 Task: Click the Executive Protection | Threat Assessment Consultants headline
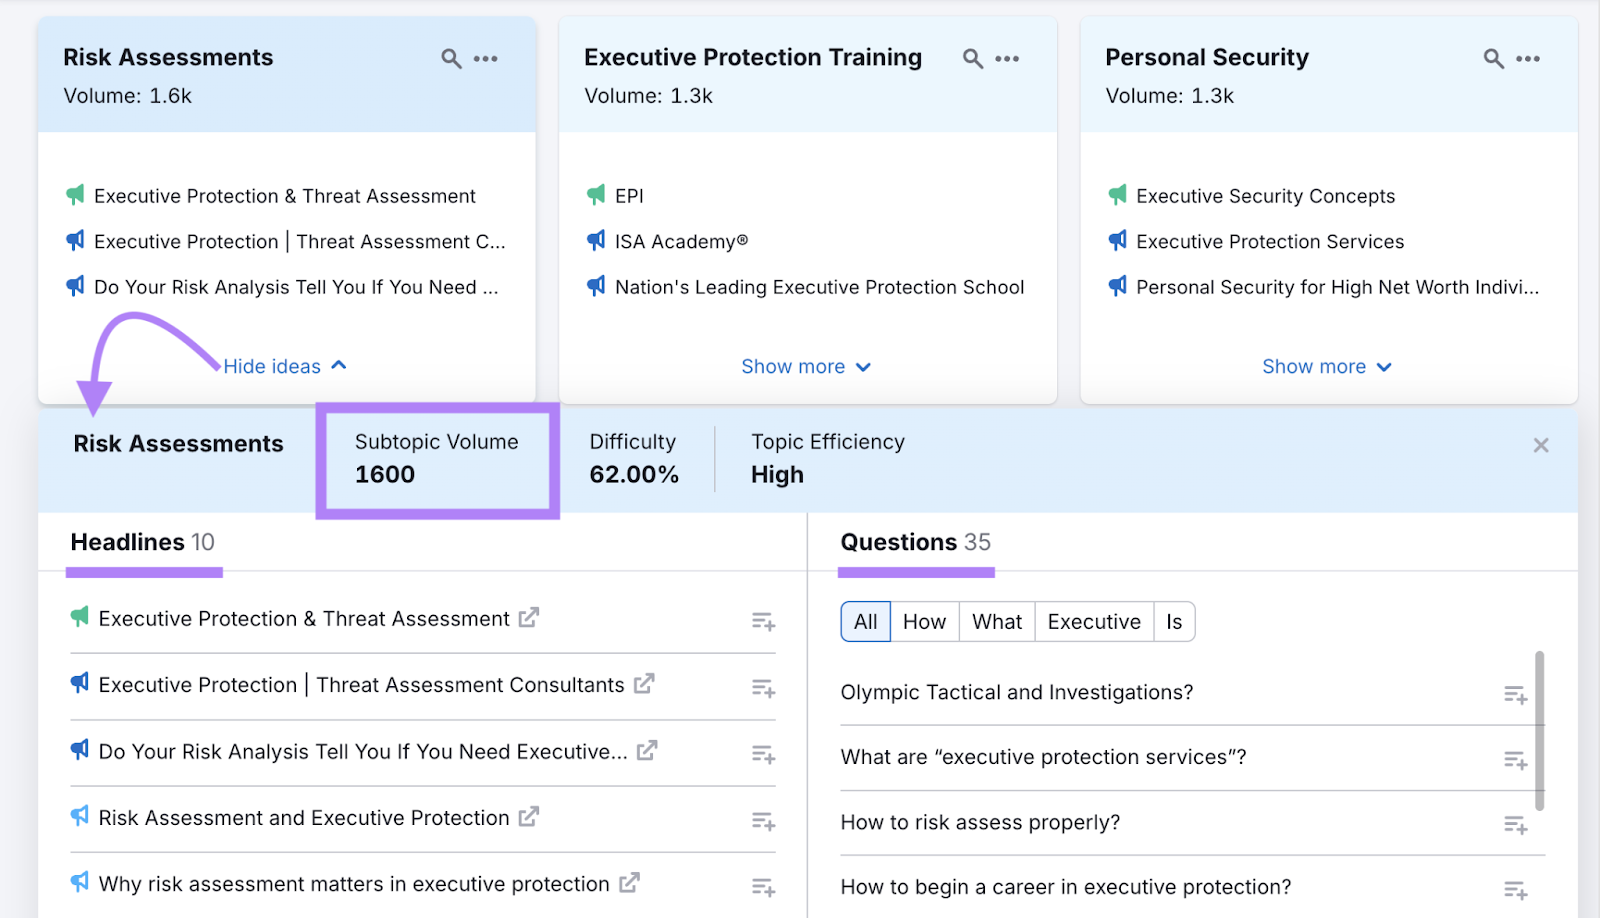pyautogui.click(x=360, y=685)
